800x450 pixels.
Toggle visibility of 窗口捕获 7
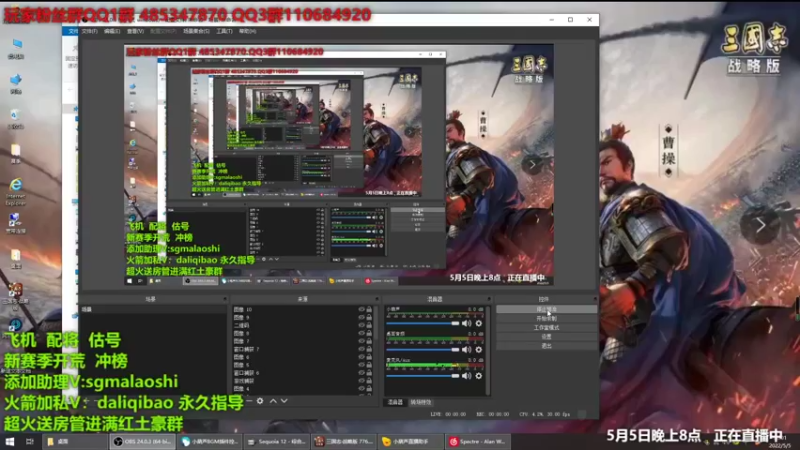point(361,349)
